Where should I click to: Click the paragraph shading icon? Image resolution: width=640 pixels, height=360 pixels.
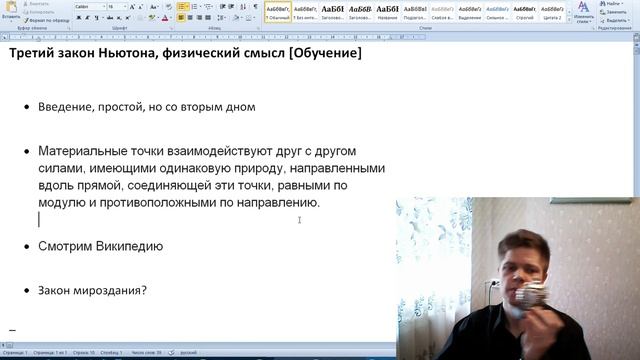236,18
